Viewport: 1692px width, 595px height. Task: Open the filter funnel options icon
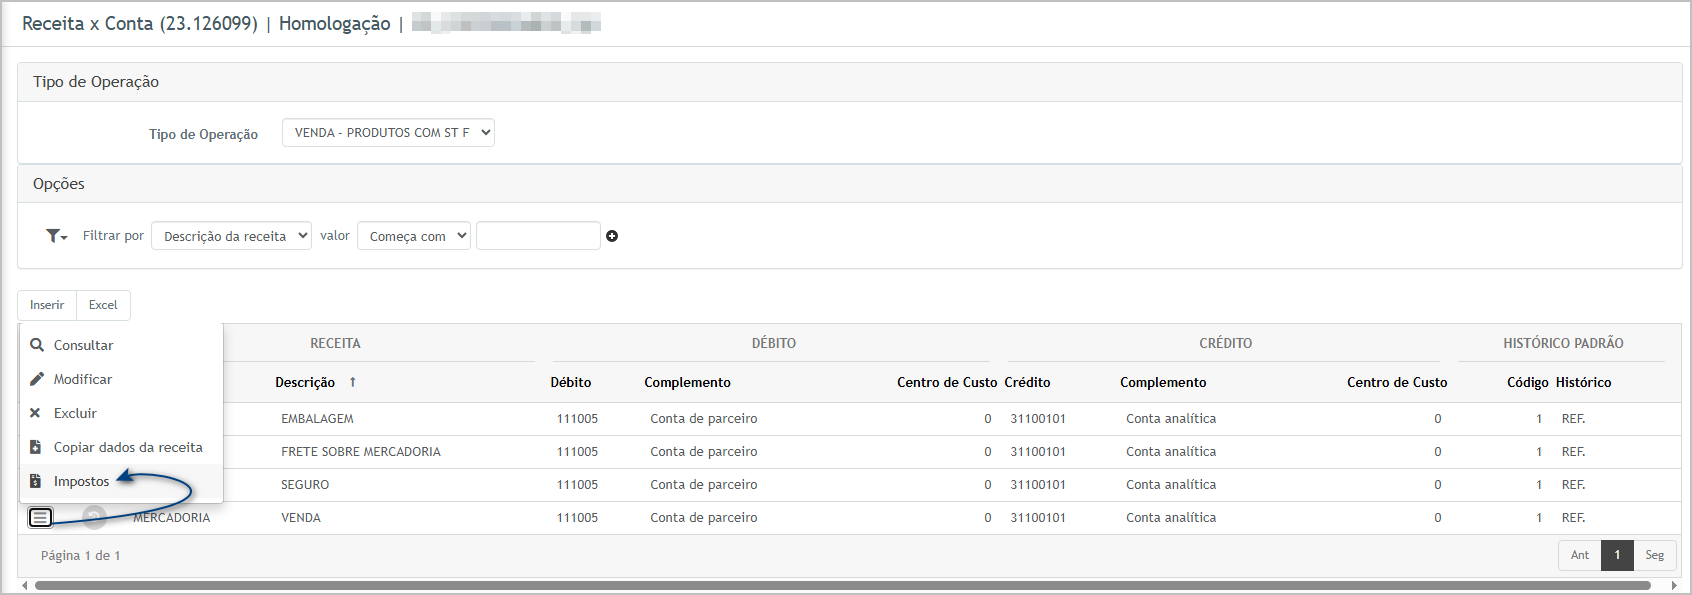pyautogui.click(x=56, y=236)
